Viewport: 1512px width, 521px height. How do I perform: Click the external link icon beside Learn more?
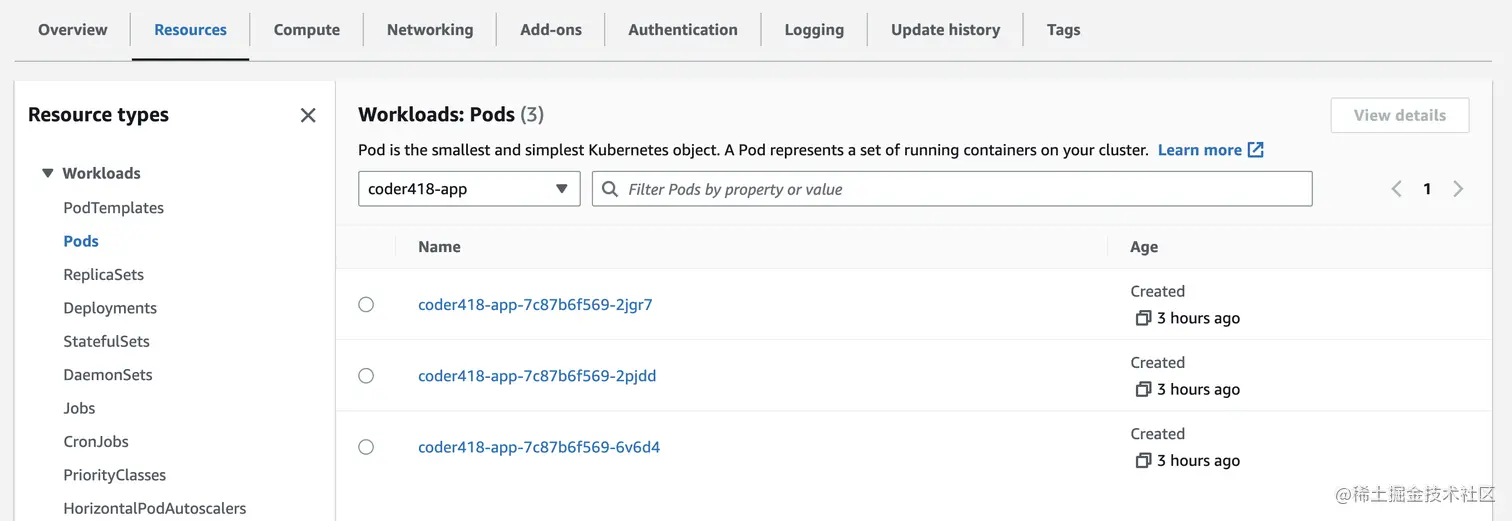click(x=1256, y=150)
